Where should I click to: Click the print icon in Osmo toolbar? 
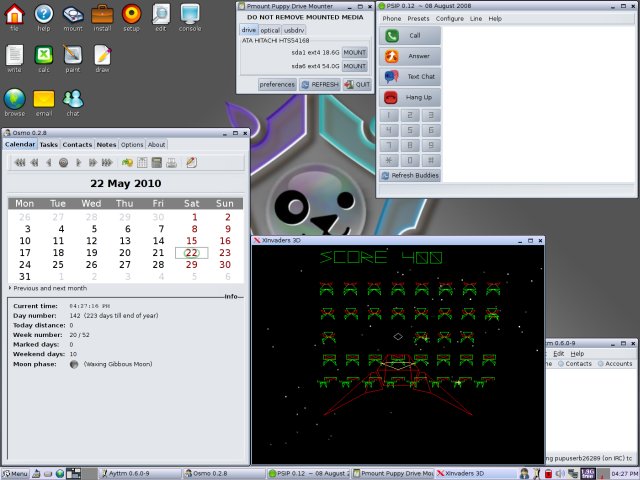pyautogui.click(x=171, y=163)
